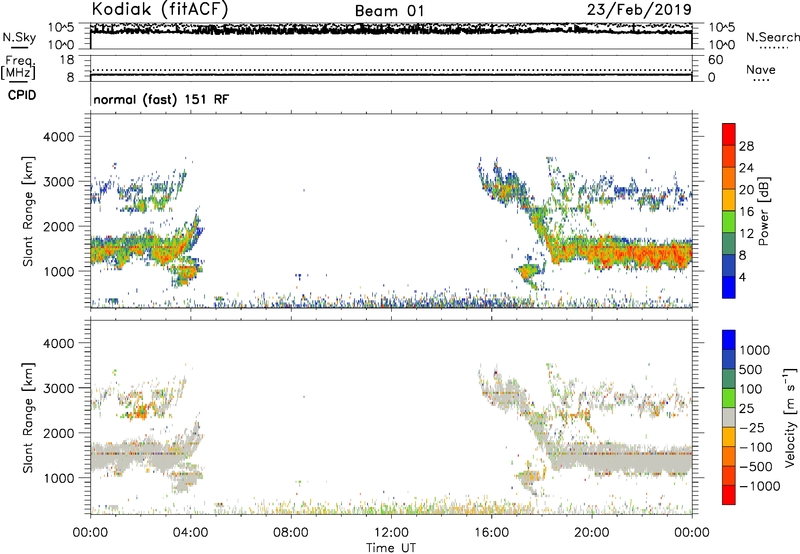800x554 pixels.
Task: Click '2000' on the power panel range axis
Action: pyautogui.click(x=58, y=226)
